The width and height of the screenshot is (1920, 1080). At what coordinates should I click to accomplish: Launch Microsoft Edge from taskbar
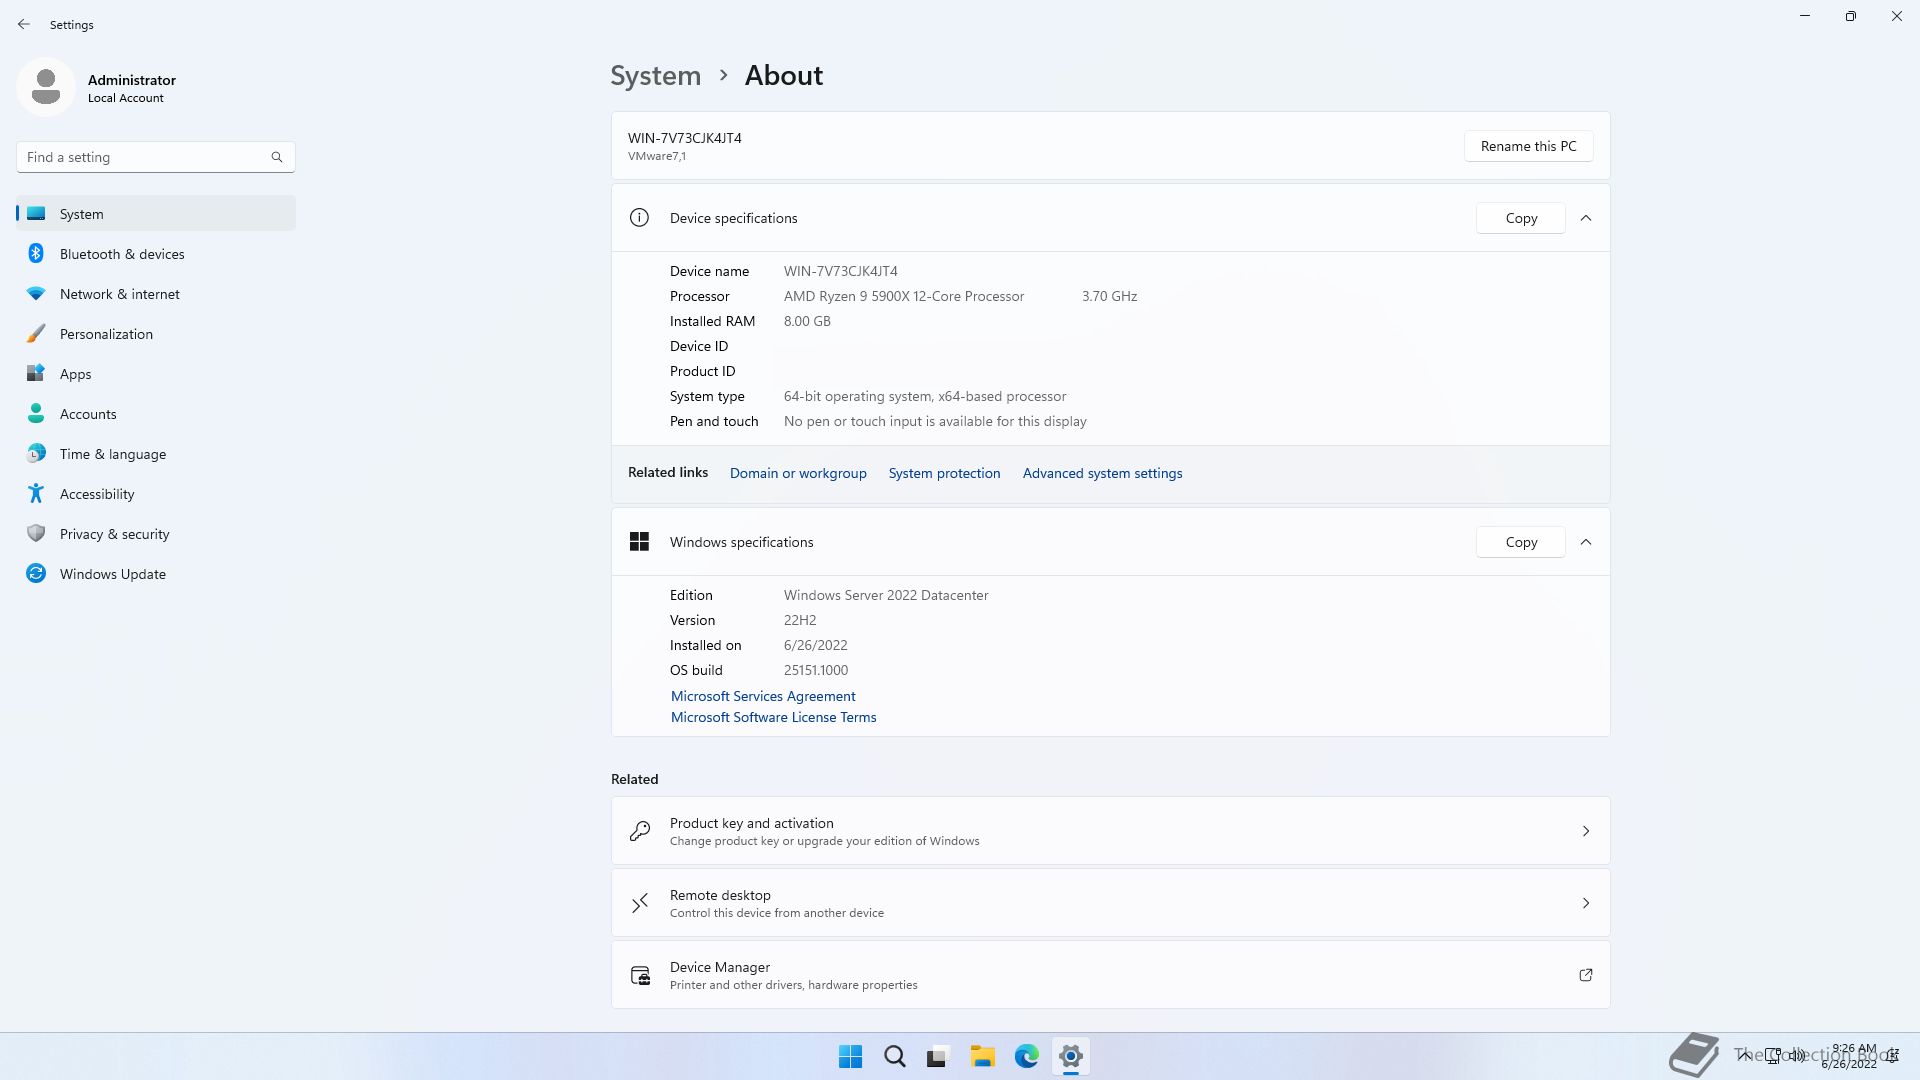pos(1026,1056)
